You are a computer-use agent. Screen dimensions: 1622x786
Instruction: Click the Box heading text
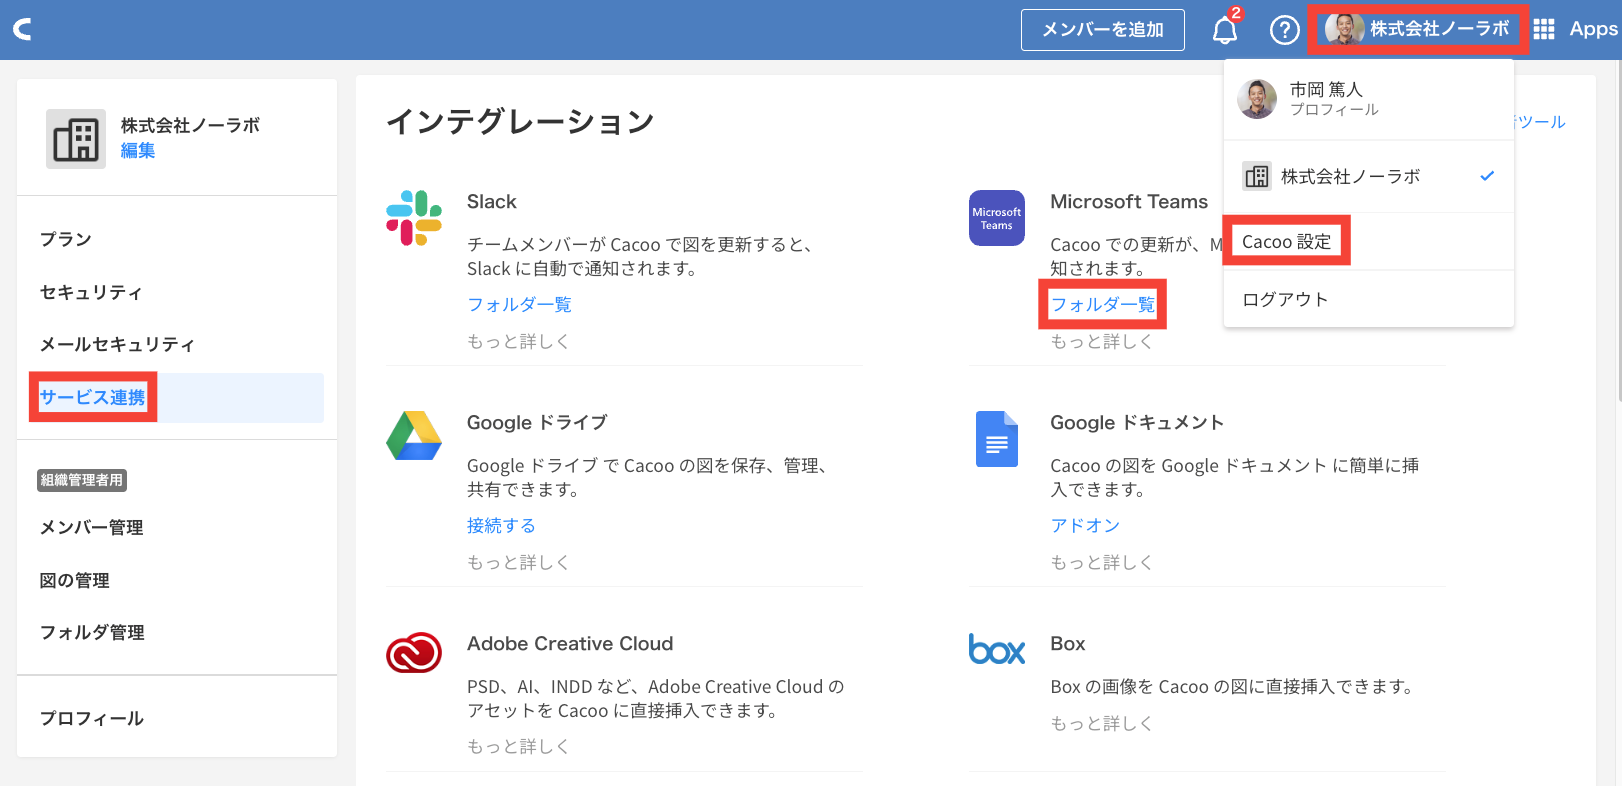pos(1068,643)
